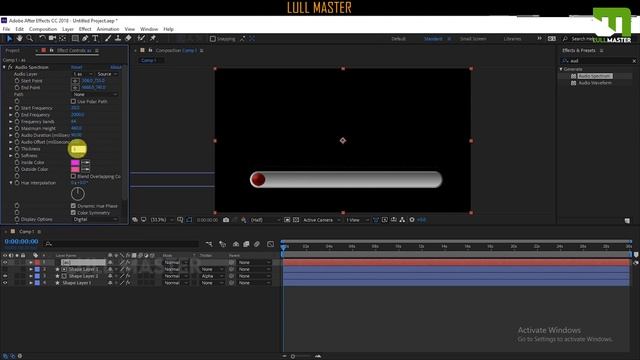Image resolution: width=640 pixels, height=360 pixels.
Task: Click the Frame Blending timeline switch
Action: [x=246, y=244]
